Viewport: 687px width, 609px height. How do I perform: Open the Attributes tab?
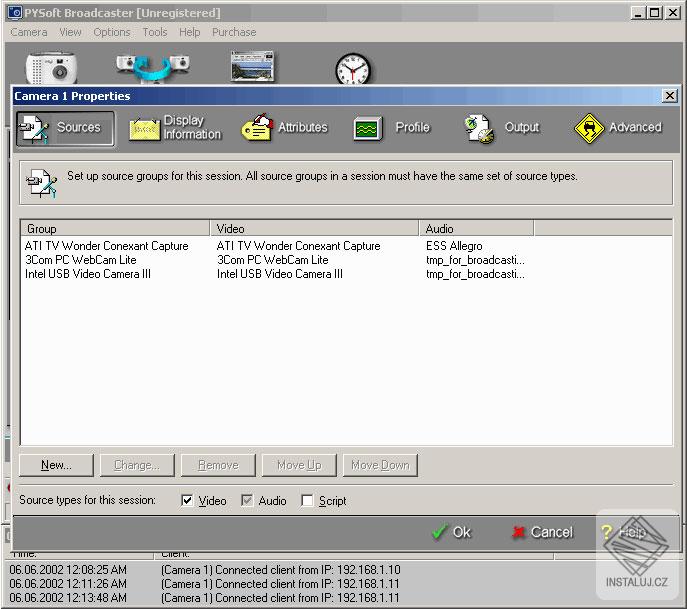pyautogui.click(x=285, y=127)
